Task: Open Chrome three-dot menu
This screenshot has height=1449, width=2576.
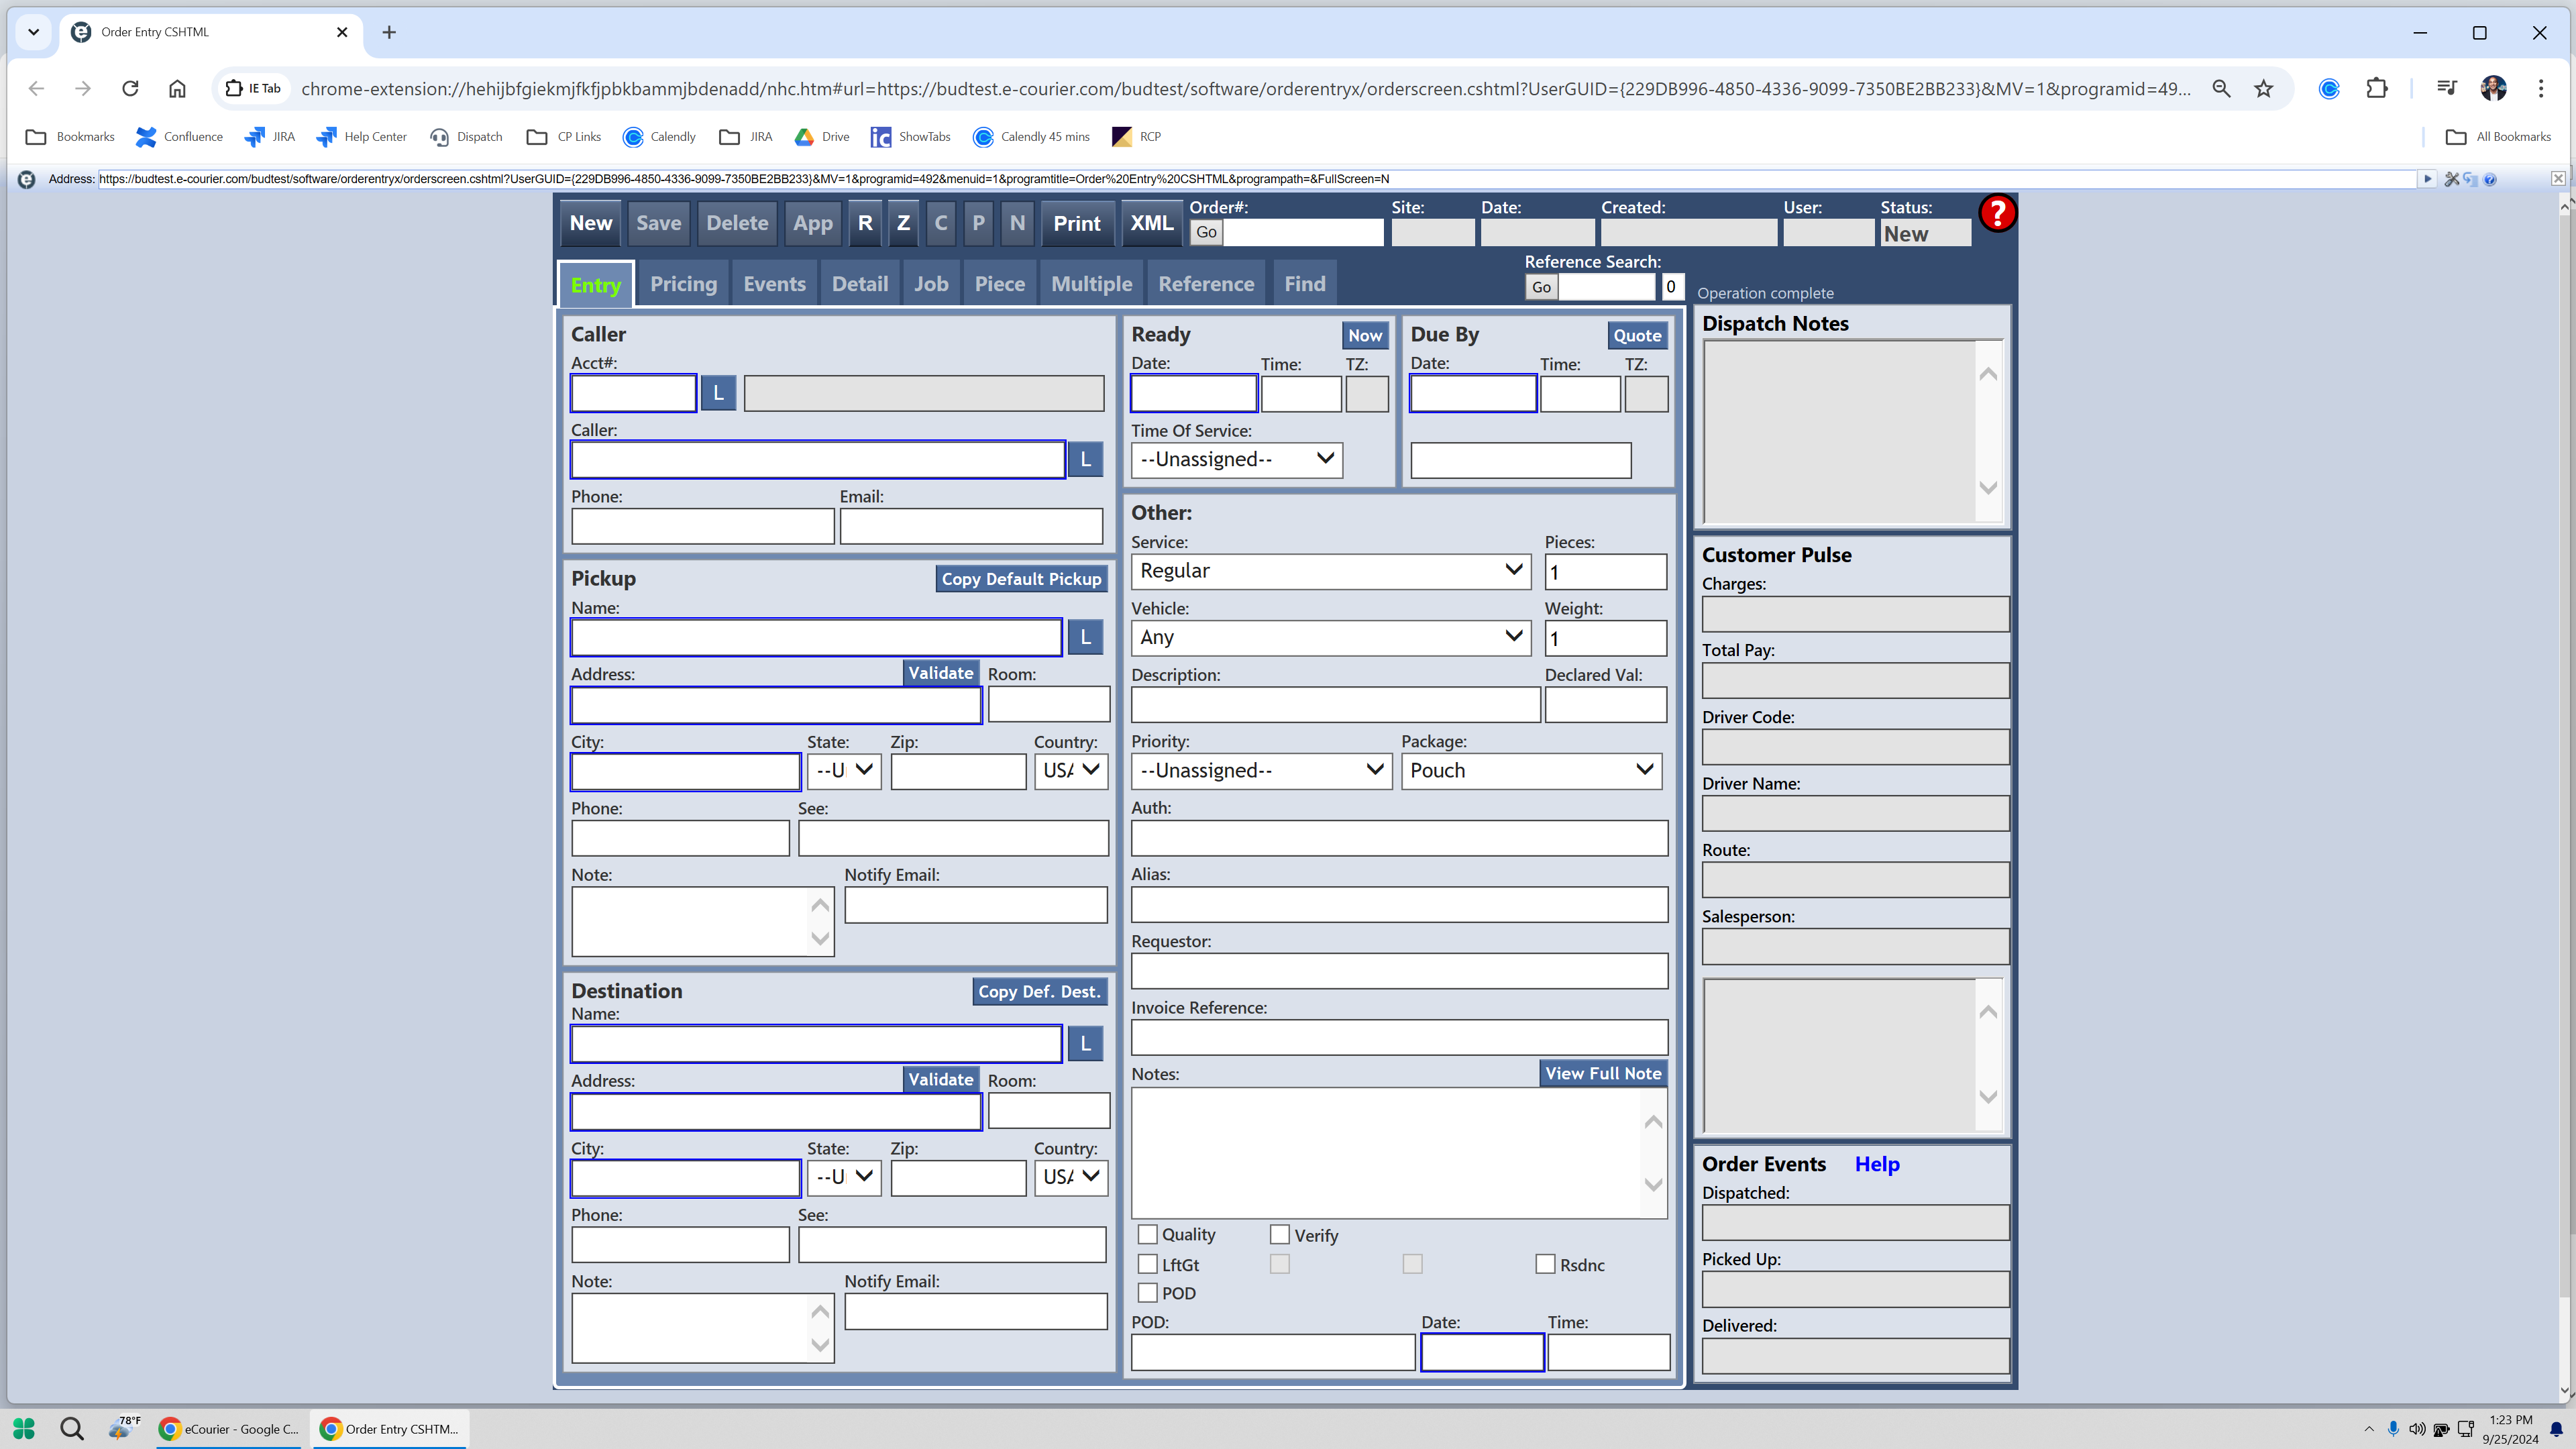Action: tap(2540, 89)
